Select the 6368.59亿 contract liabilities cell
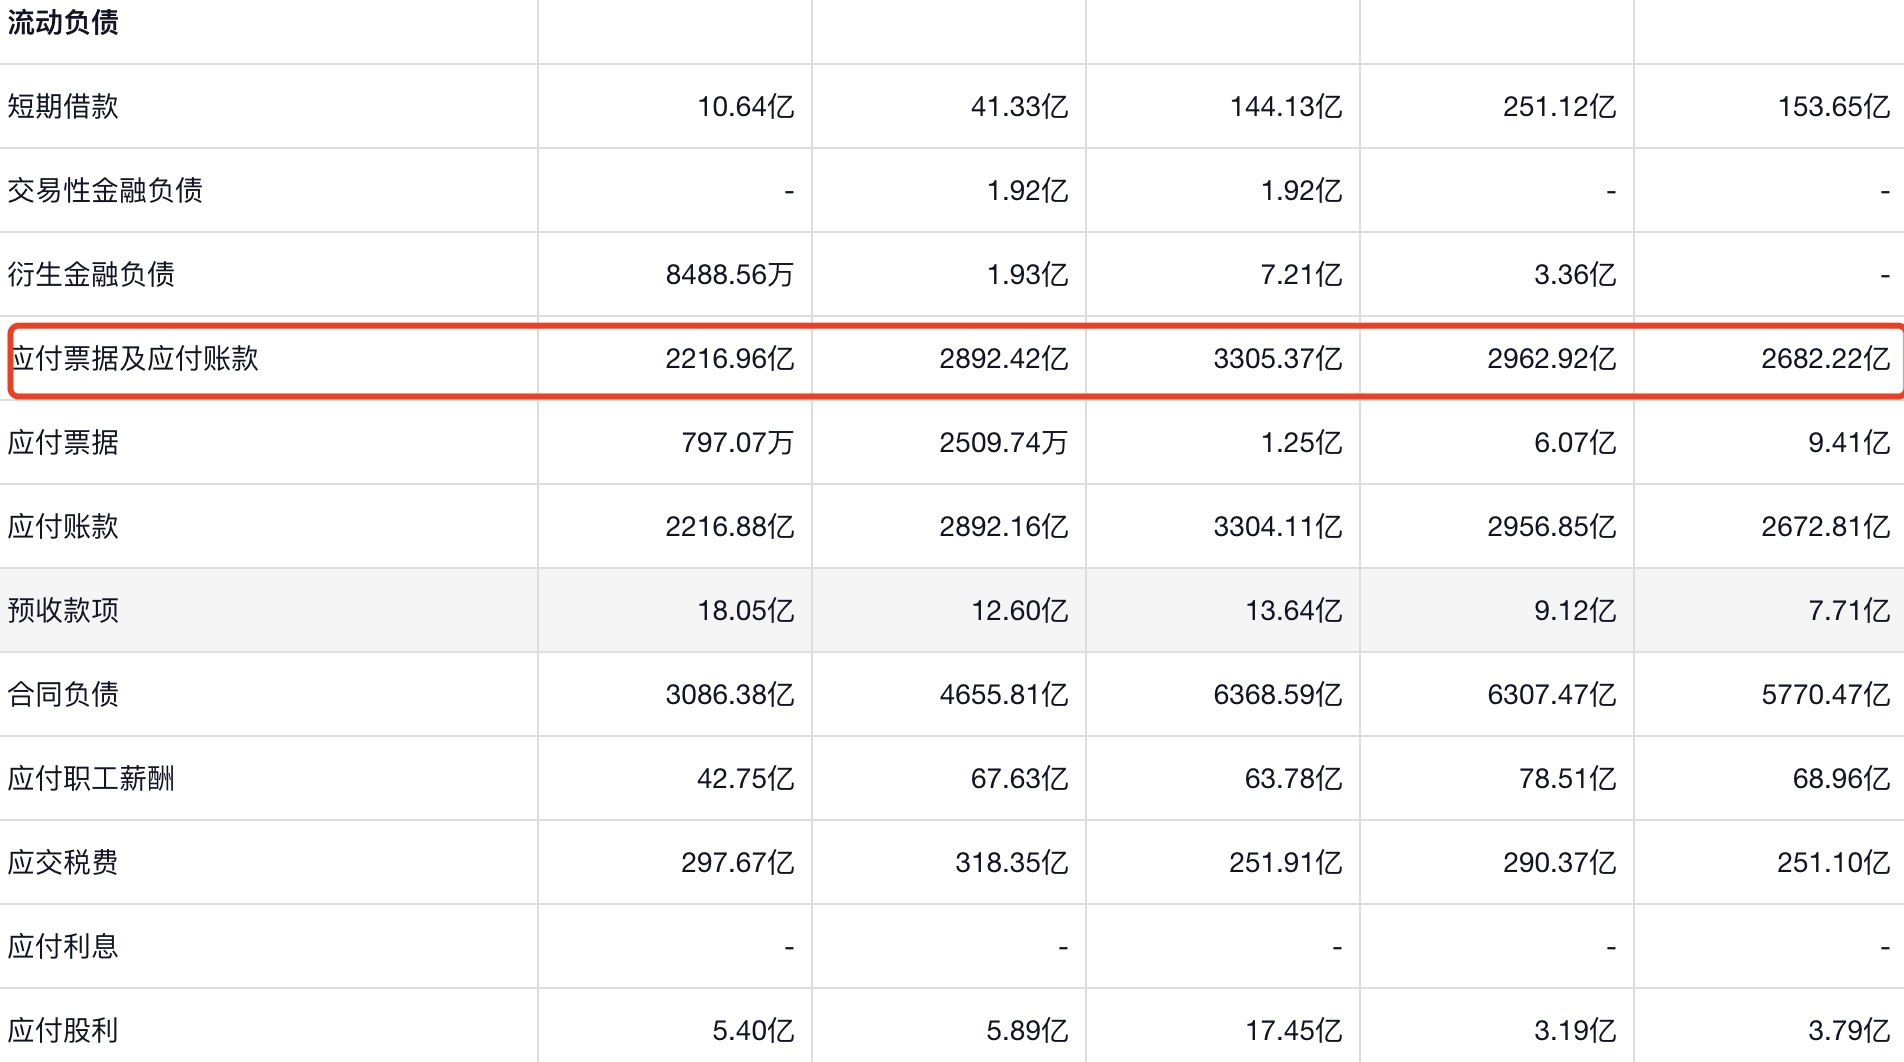This screenshot has width=1904, height=1062. pyautogui.click(x=1277, y=694)
